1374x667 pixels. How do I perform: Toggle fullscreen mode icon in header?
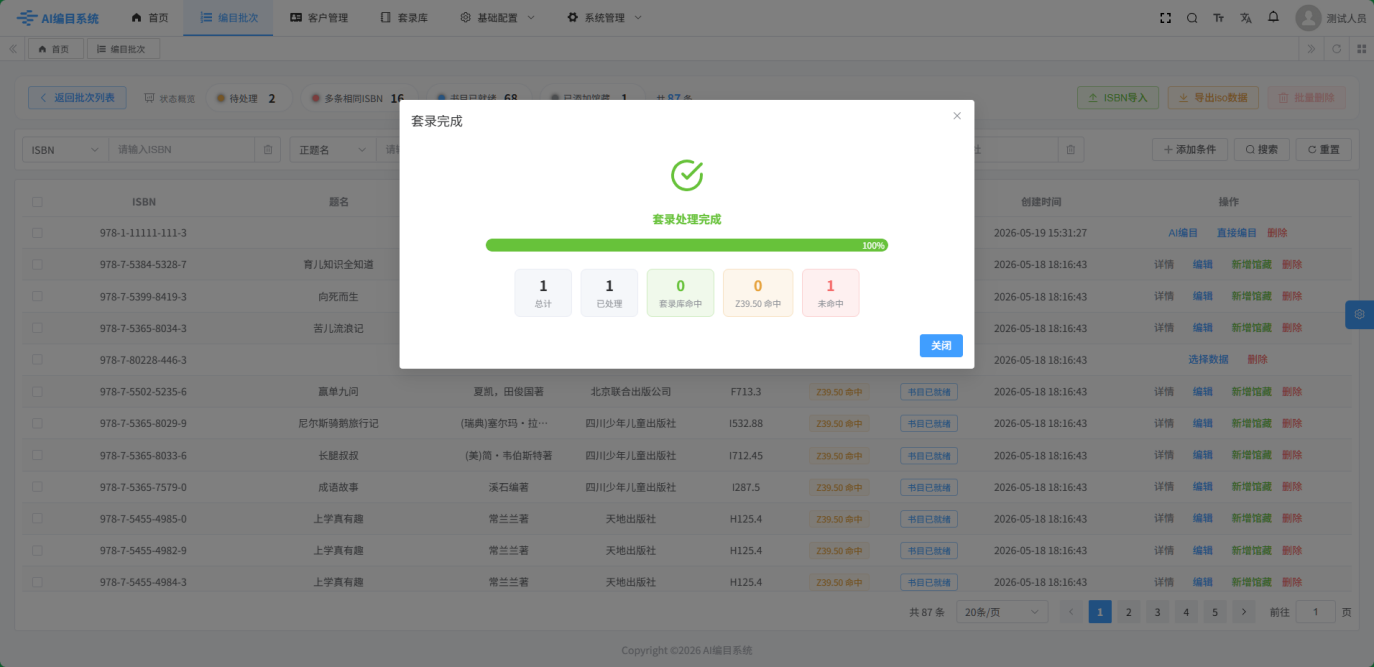click(1165, 18)
